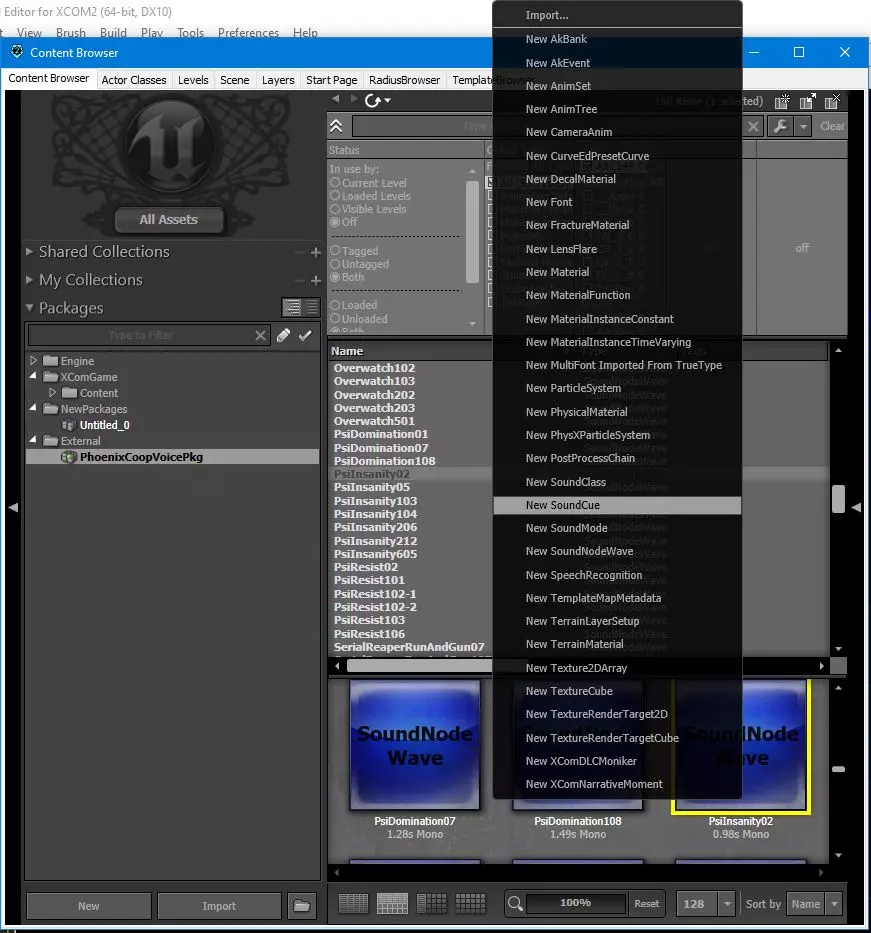This screenshot has height=933, width=871.
Task: Click the Type to Filter packages field
Action: pyautogui.click(x=141, y=336)
